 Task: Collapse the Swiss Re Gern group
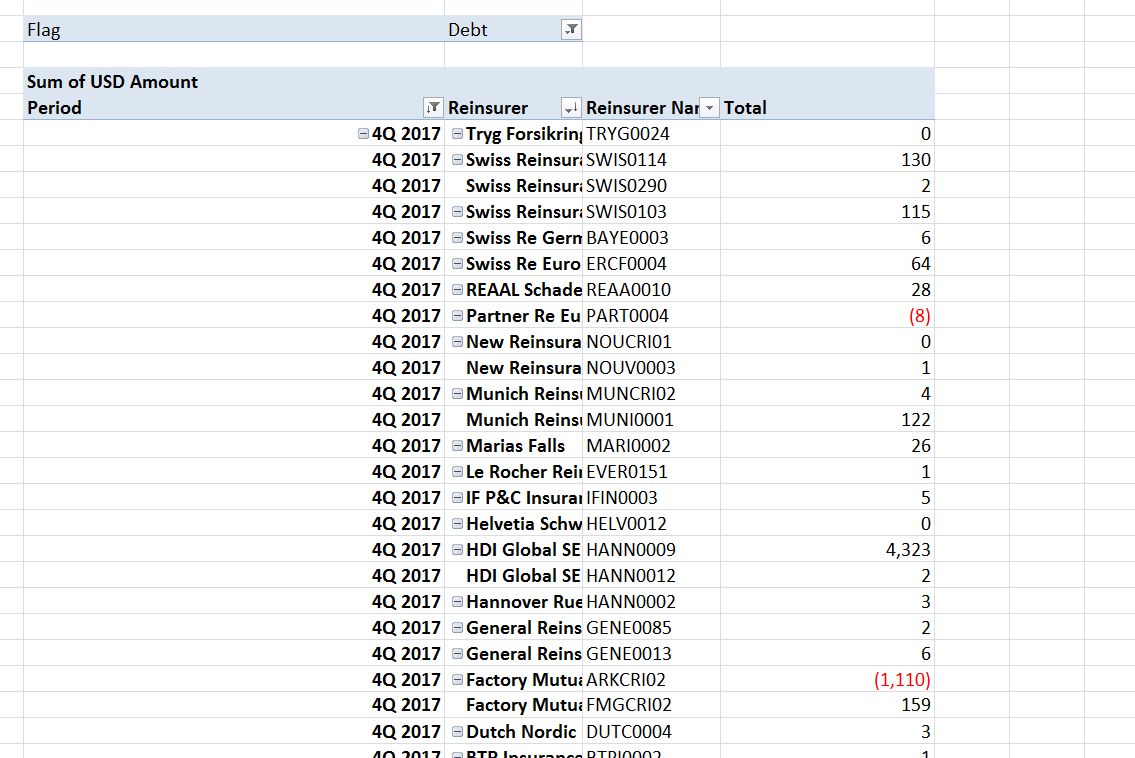click(457, 238)
